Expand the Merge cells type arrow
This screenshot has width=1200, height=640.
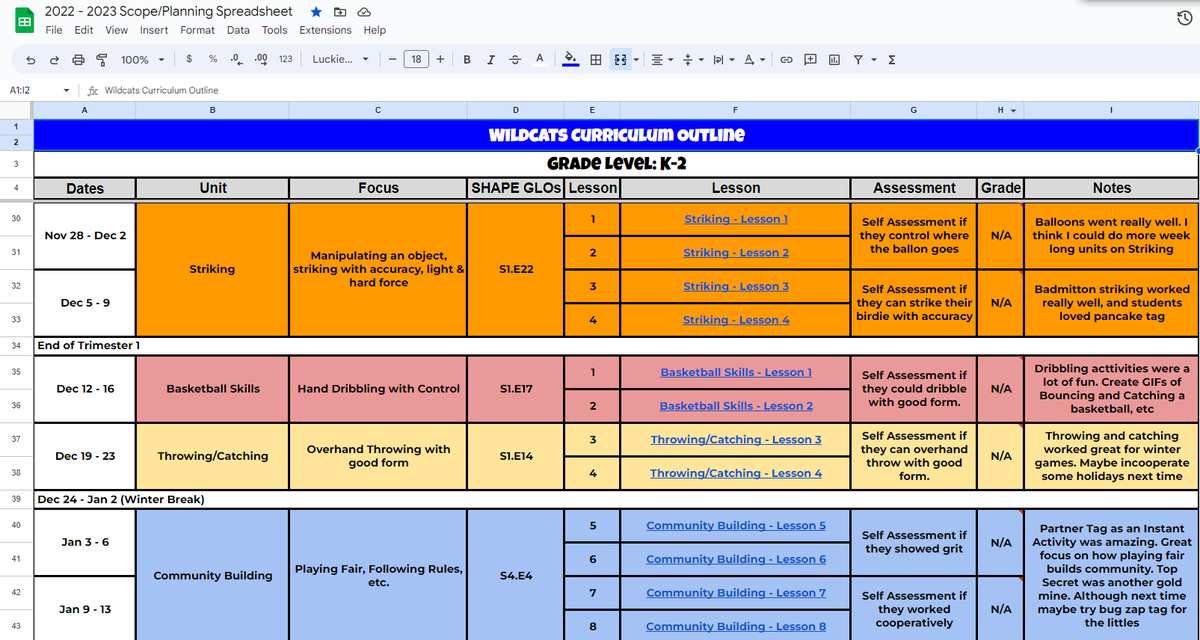point(636,60)
